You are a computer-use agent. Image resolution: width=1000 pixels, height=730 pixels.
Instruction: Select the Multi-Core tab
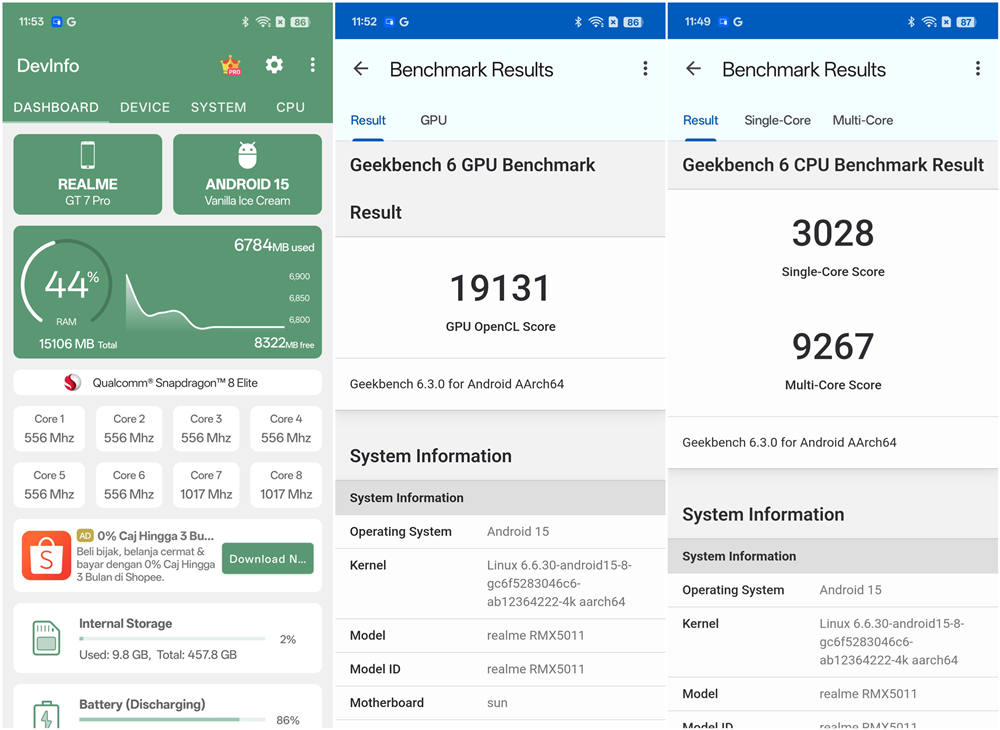coord(862,120)
